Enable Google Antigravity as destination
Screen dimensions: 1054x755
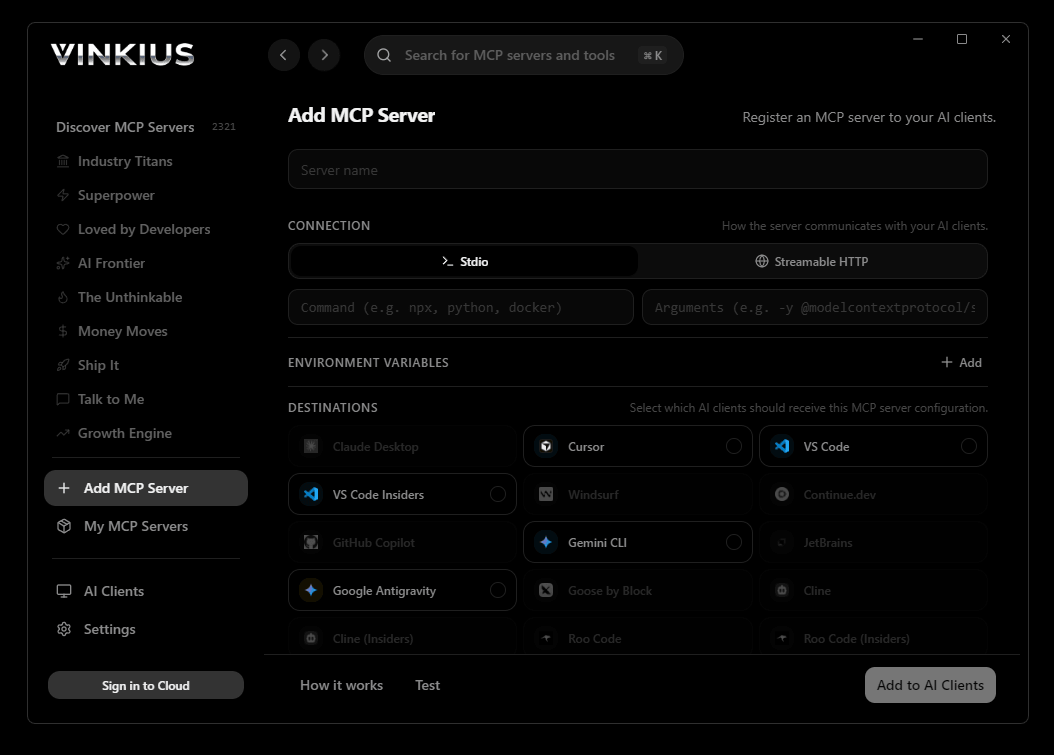tap(497, 590)
